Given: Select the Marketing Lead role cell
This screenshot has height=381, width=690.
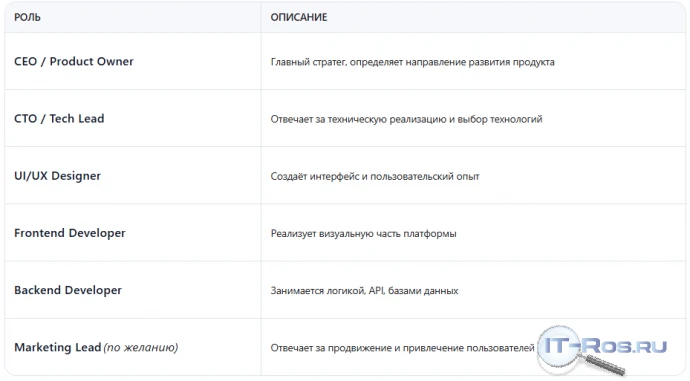Looking at the screenshot, I should 133,347.
